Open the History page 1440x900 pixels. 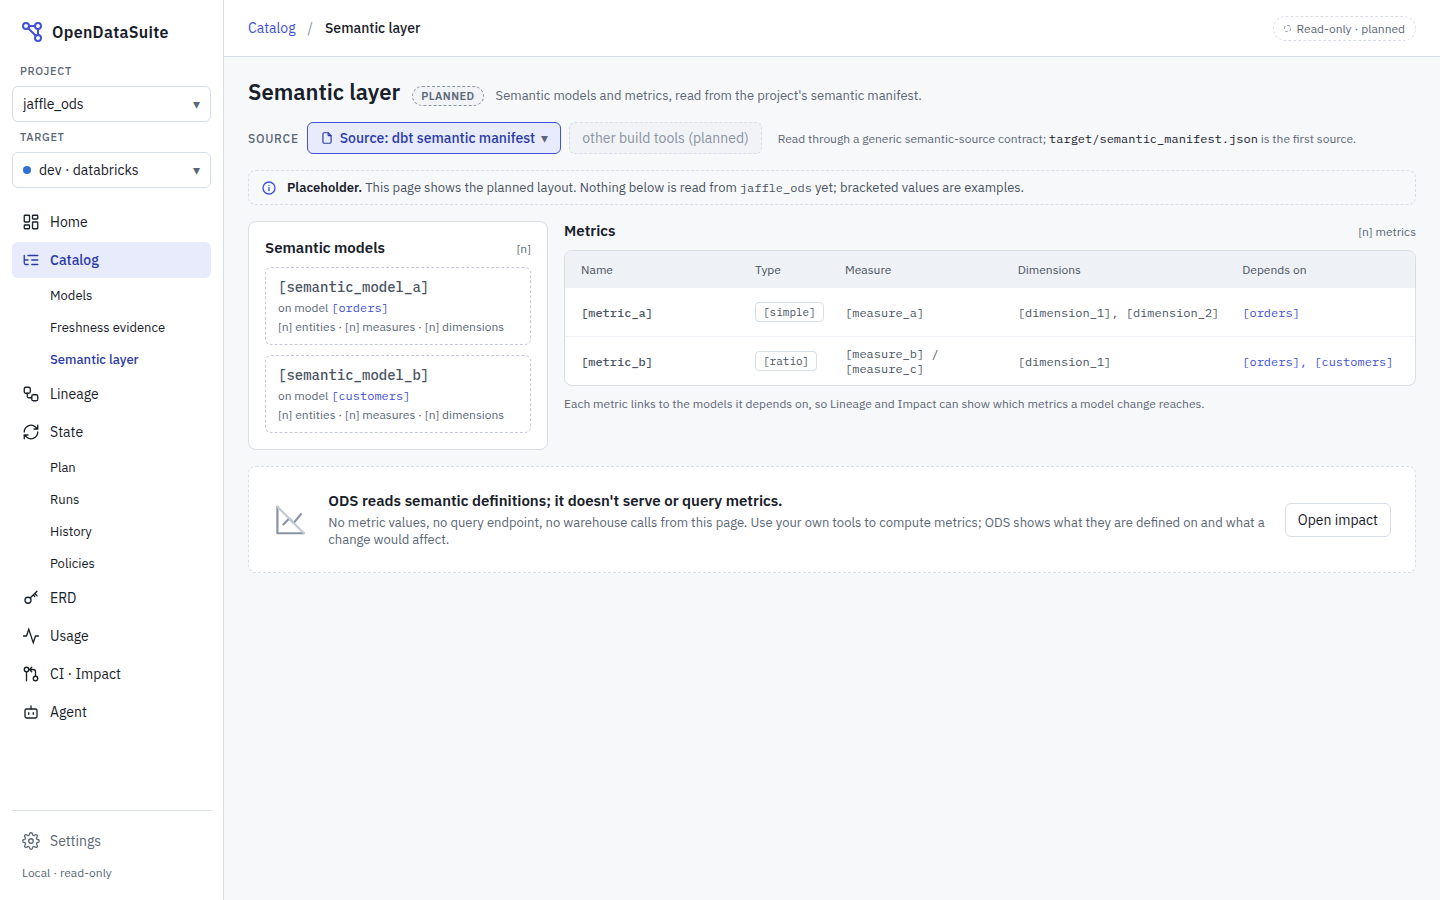pyautogui.click(x=71, y=531)
